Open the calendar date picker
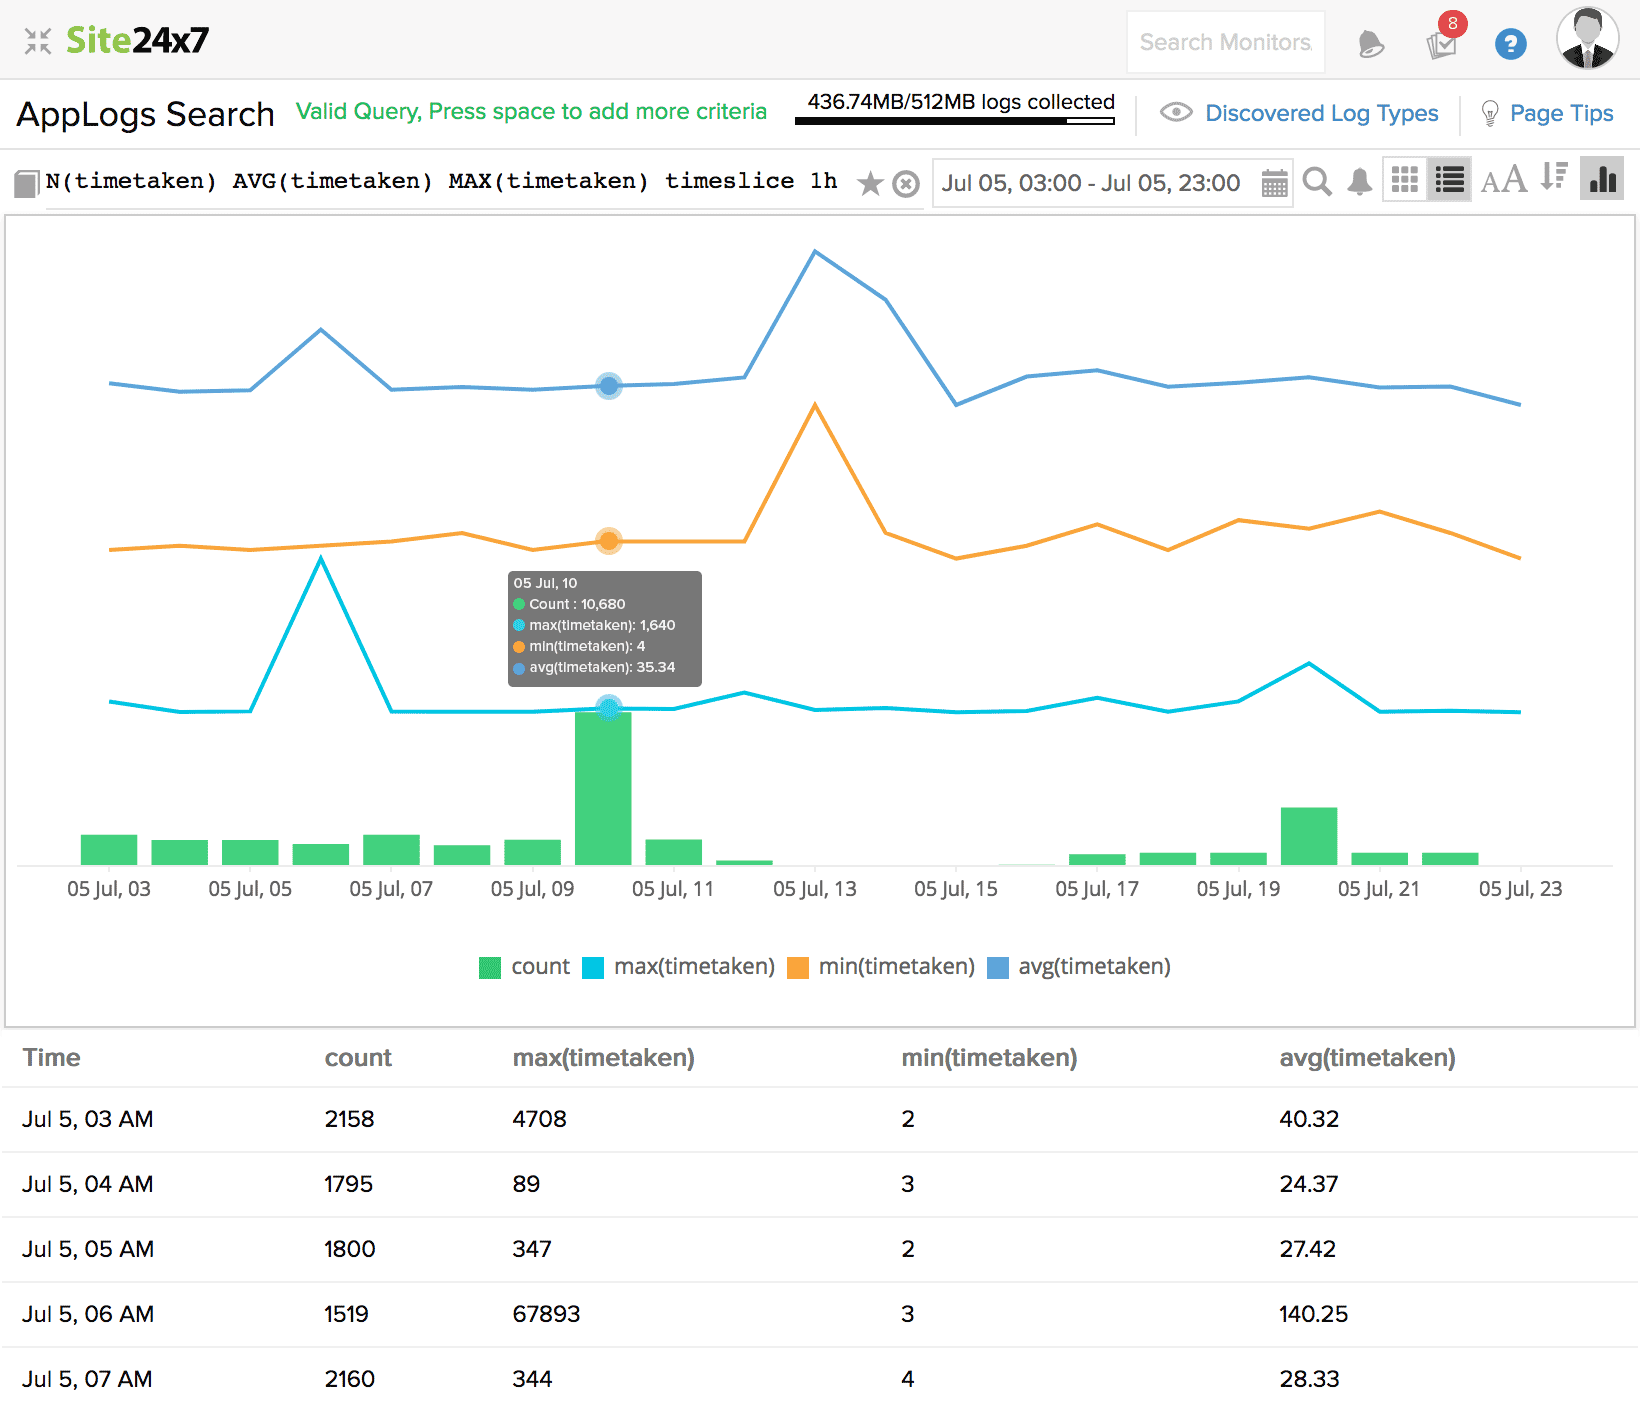 coord(1273,183)
